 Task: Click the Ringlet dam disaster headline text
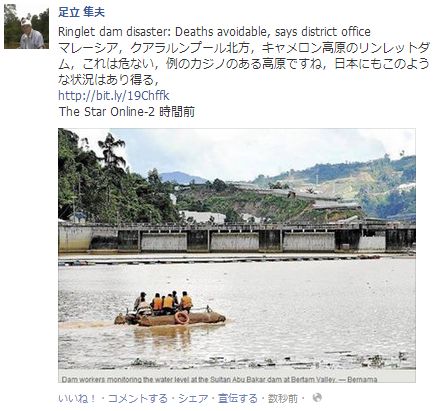click(x=214, y=32)
